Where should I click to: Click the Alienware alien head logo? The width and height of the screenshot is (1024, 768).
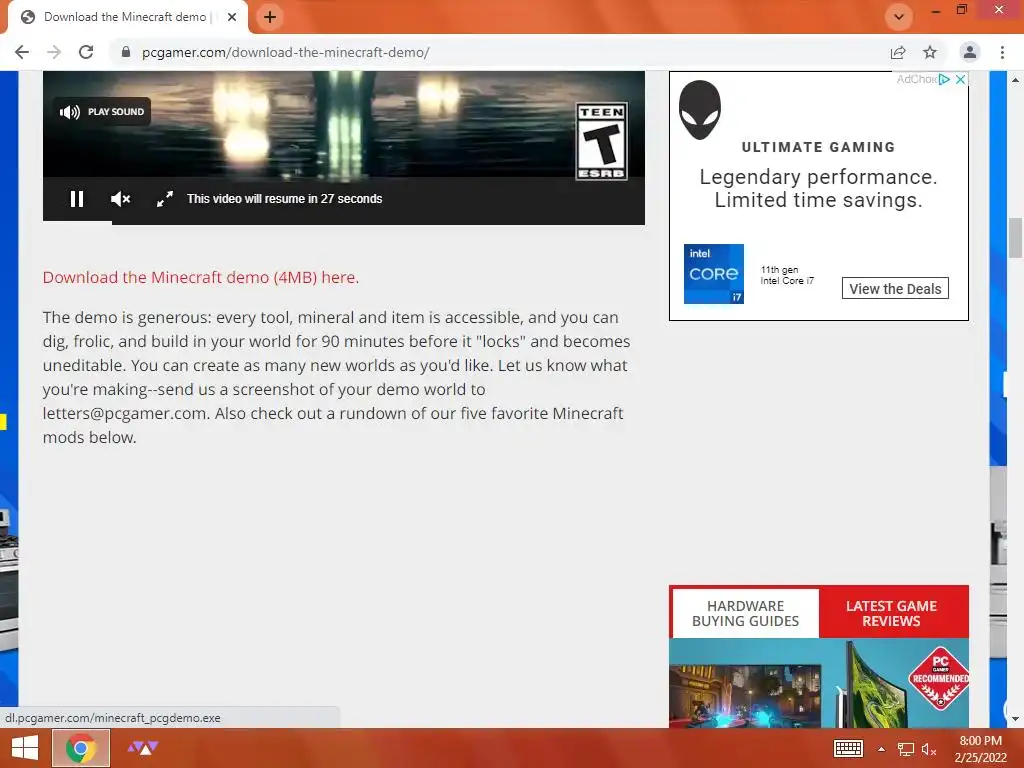point(699,110)
